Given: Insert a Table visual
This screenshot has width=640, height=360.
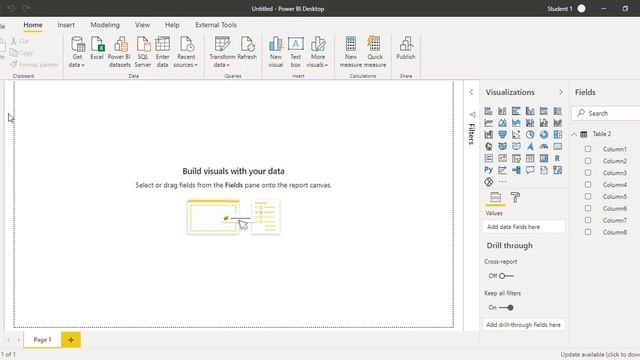Looking at the screenshot, I should (x=530, y=158).
